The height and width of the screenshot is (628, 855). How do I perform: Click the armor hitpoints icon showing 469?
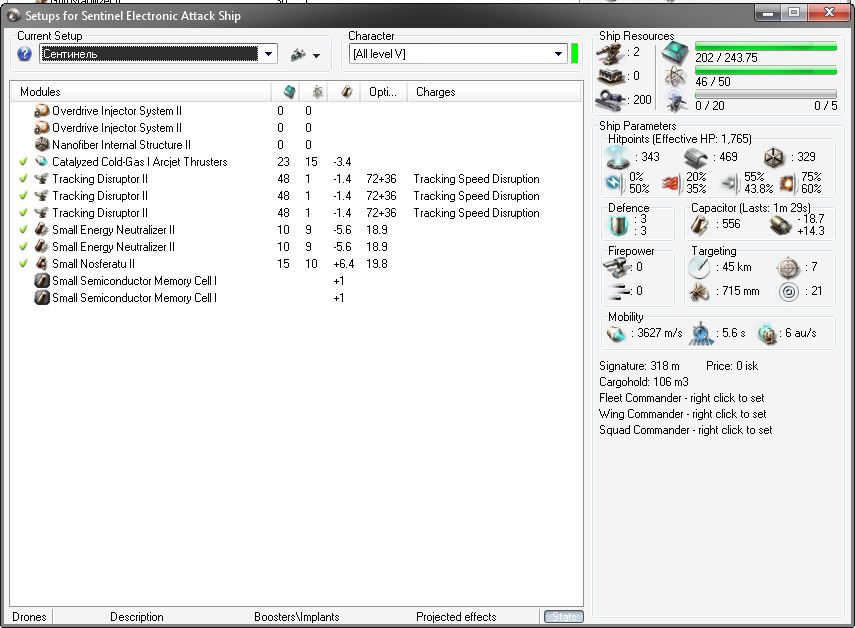695,157
